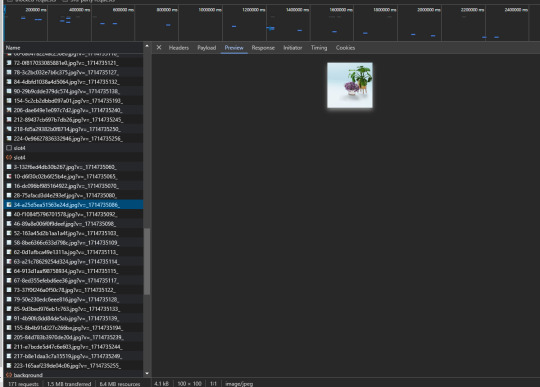Click the image icon beside the 58- request
Image resolution: width=540 pixels, height=387 pixels.
pos(9,243)
